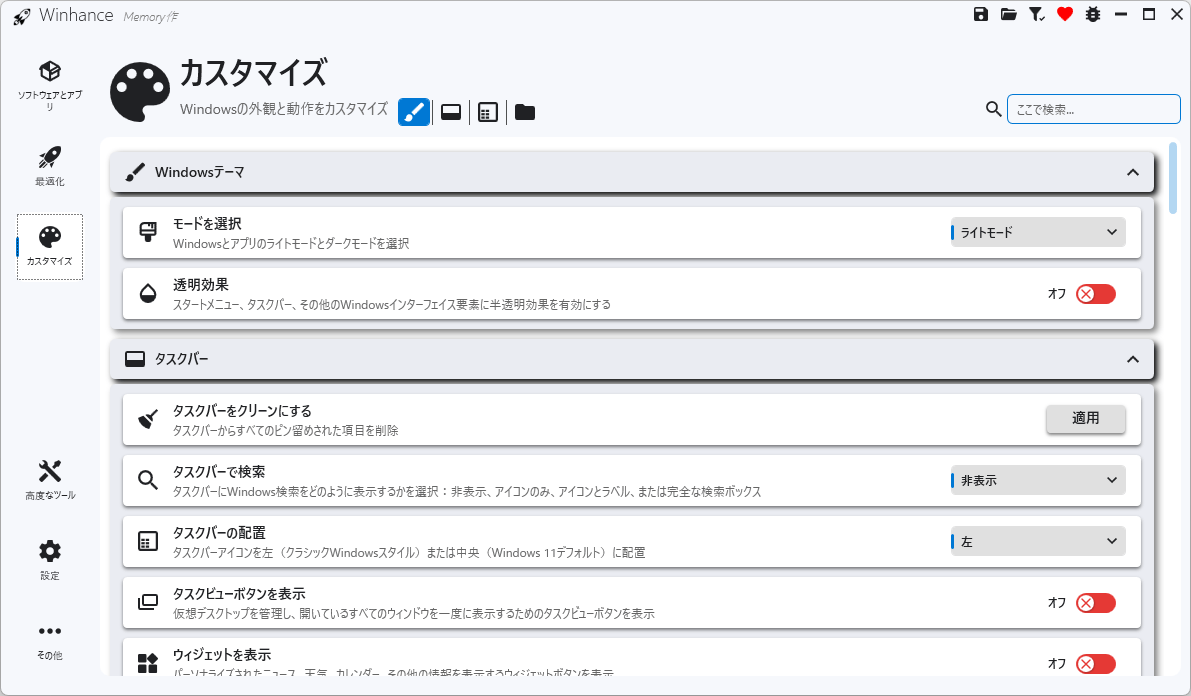The height and width of the screenshot is (696, 1191).
Task: Jump to taskbar section via header icon
Action: click(451, 112)
